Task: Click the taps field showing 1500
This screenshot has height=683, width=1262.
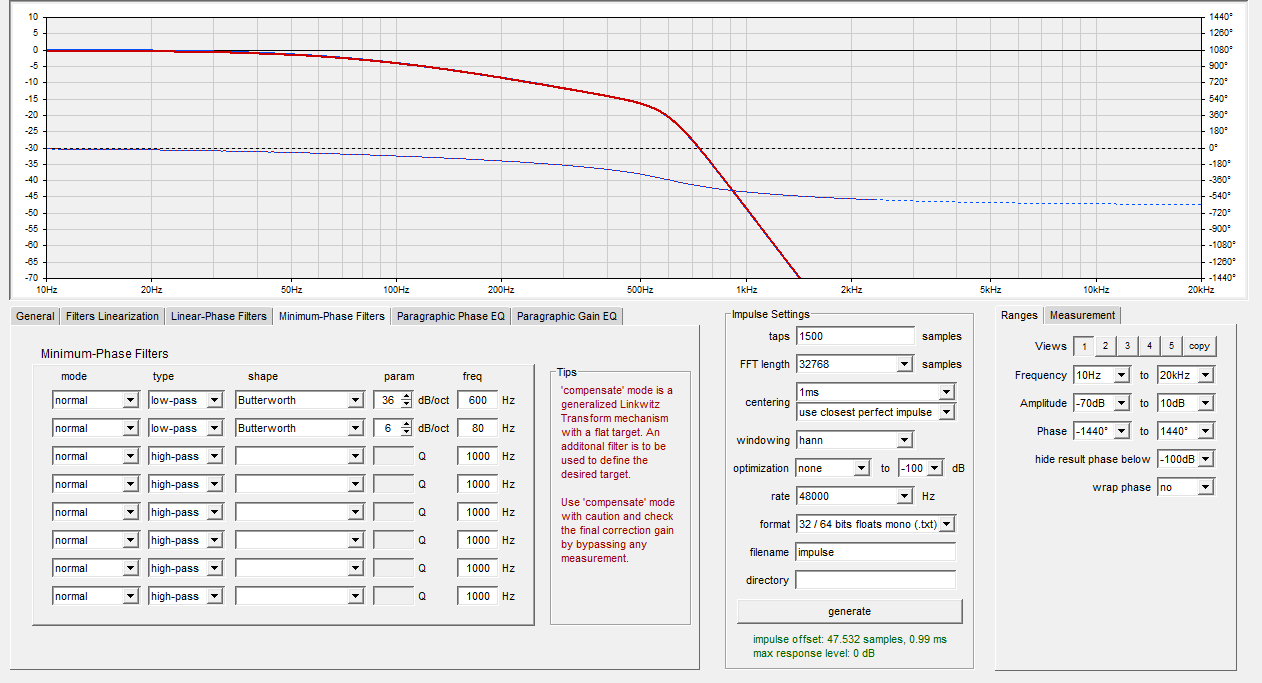Action: tap(855, 336)
